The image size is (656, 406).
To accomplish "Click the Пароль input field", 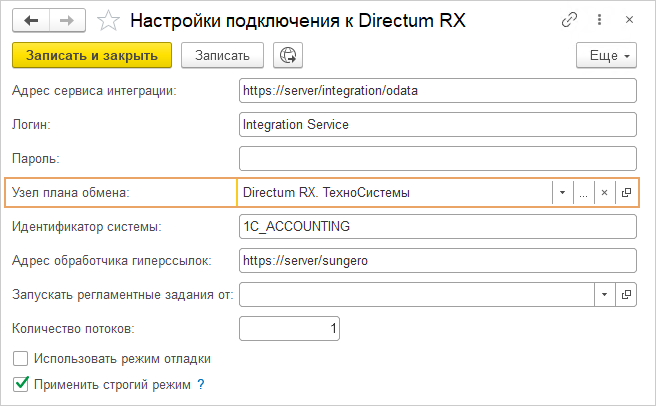I will point(438,158).
